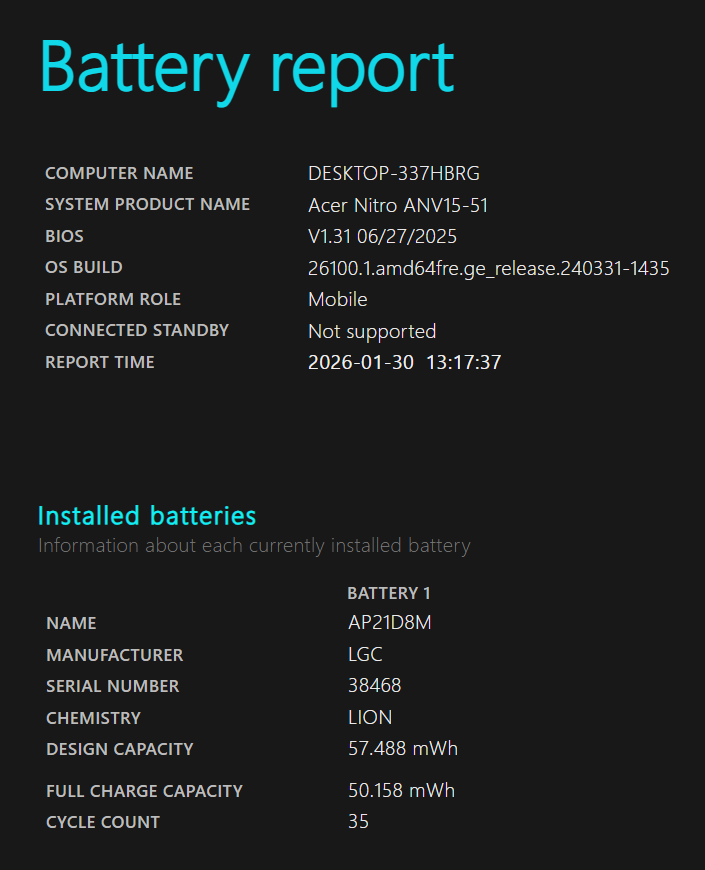Select the Acer Nitro ANV15-51 product name

398,206
